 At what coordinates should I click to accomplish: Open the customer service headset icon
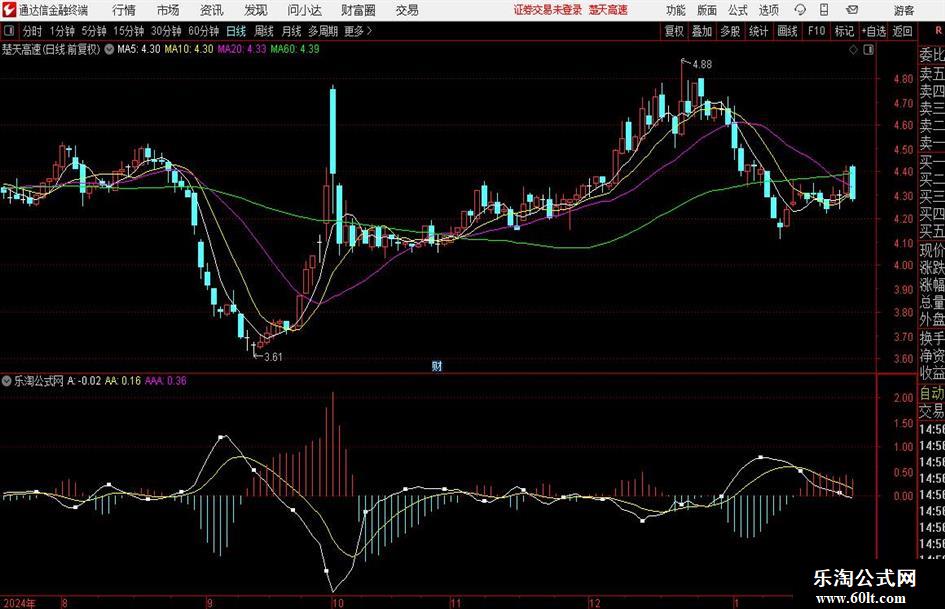coord(800,10)
